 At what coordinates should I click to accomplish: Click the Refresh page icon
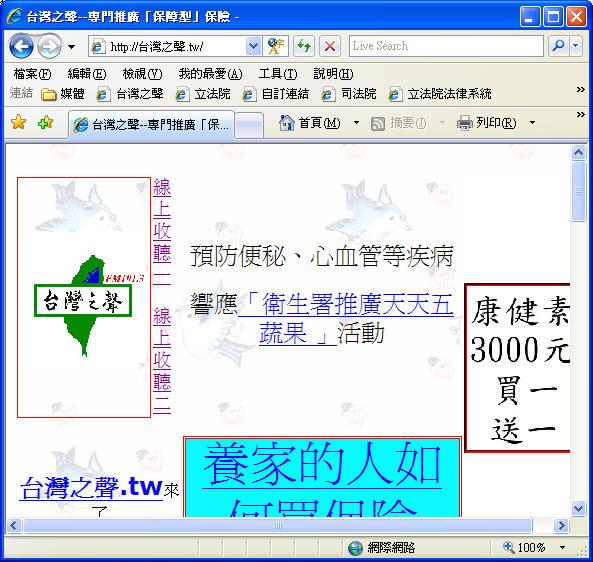(x=304, y=46)
